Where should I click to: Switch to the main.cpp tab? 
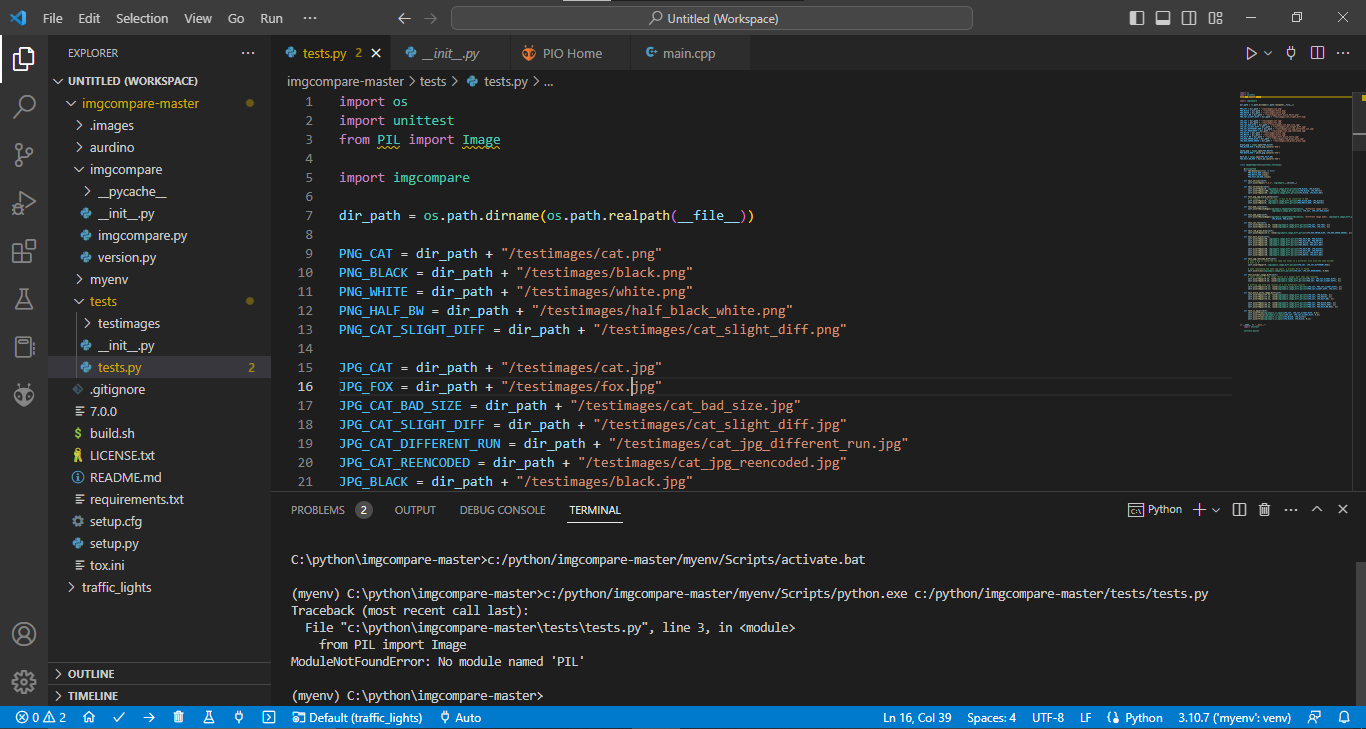point(689,53)
